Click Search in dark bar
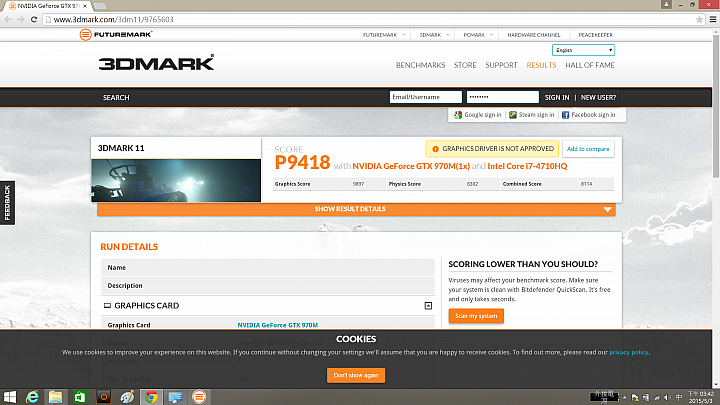The image size is (720, 405). pyautogui.click(x=116, y=97)
